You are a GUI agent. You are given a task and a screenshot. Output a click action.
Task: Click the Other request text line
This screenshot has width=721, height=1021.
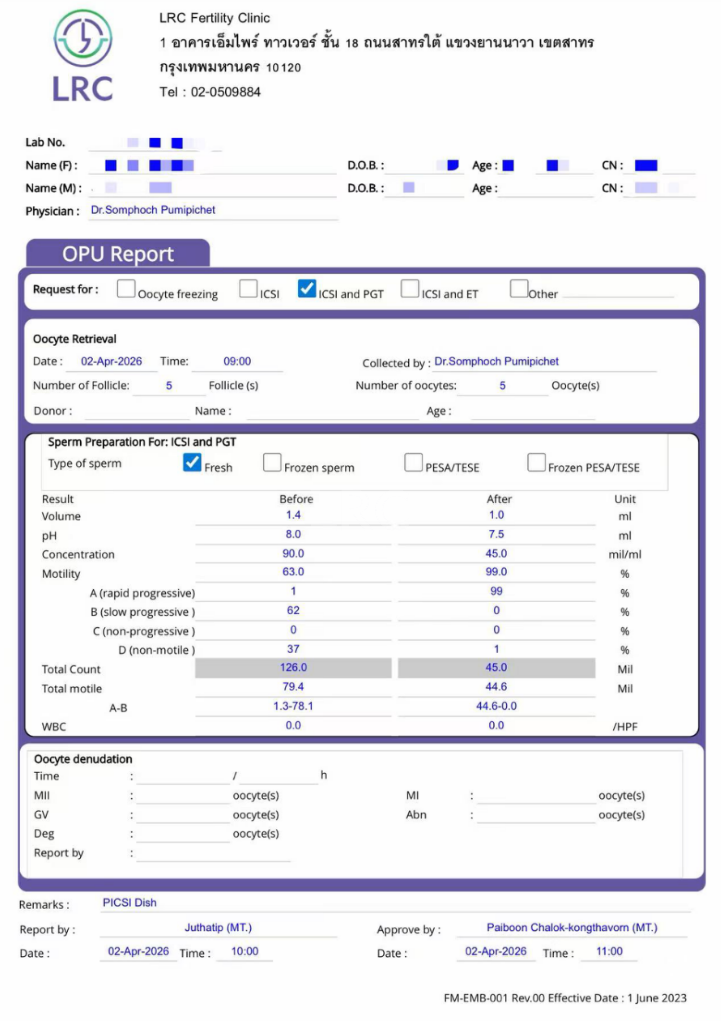[x=617, y=291]
